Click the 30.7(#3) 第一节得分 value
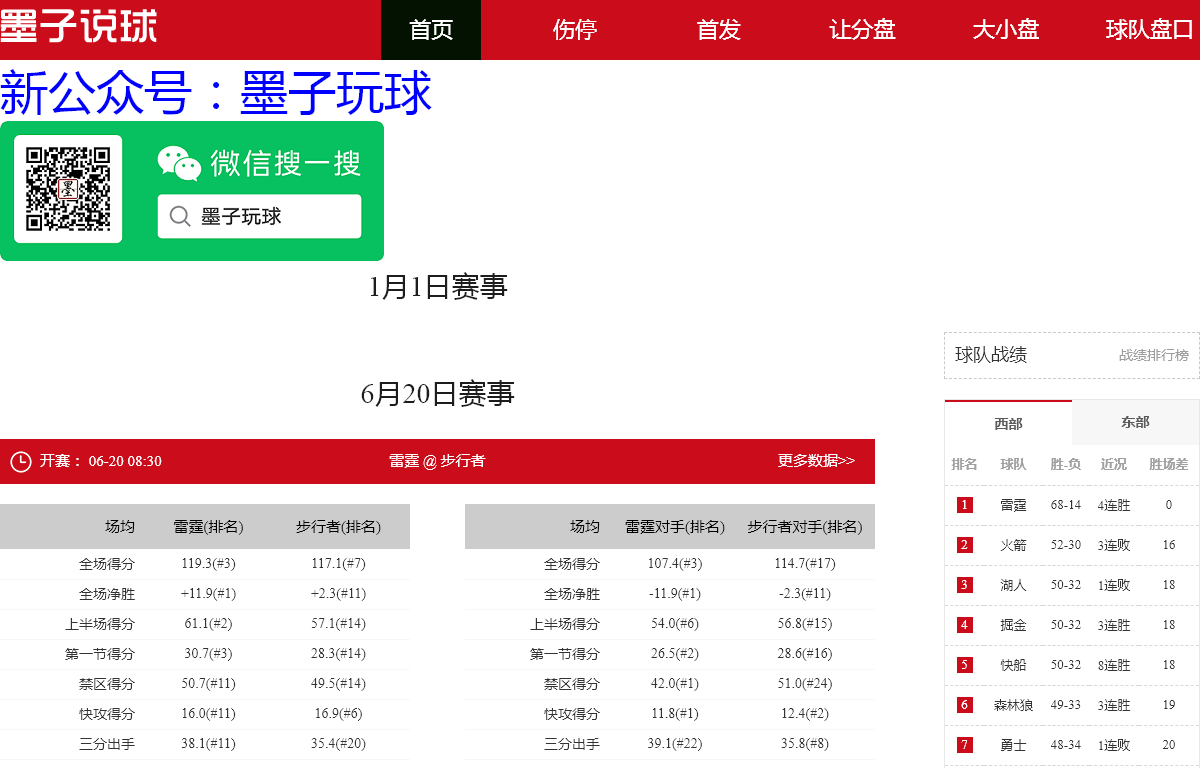Viewport: 1200px width, 768px height. click(208, 654)
